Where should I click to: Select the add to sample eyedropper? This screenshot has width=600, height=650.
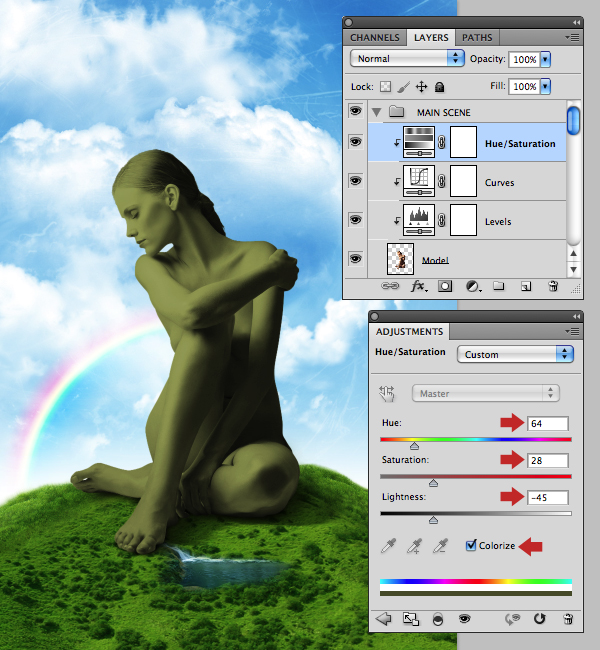point(414,546)
